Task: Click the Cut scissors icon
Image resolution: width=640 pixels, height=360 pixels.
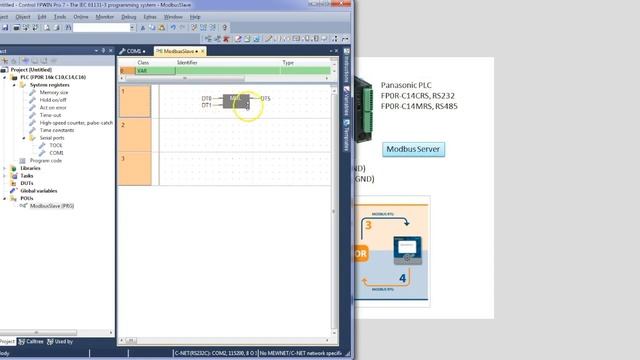Action: [x=143, y=27]
